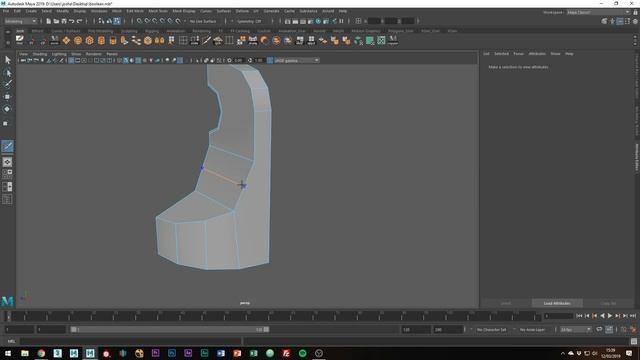640x360 pixels.
Task: Click the Load Attributes button
Action: pyautogui.click(x=557, y=303)
